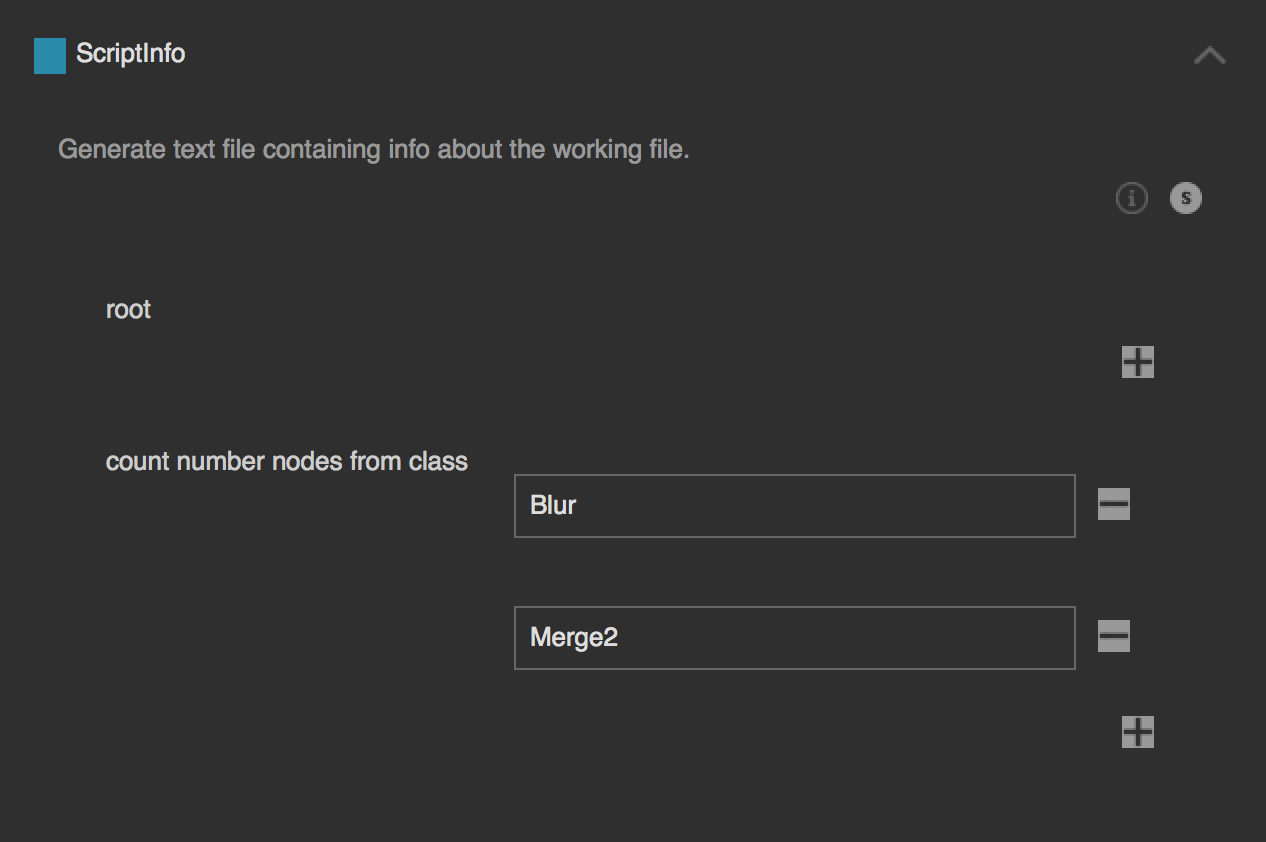The image size is (1266, 842).
Task: Add a new root entry with plus
Action: [x=1138, y=362]
